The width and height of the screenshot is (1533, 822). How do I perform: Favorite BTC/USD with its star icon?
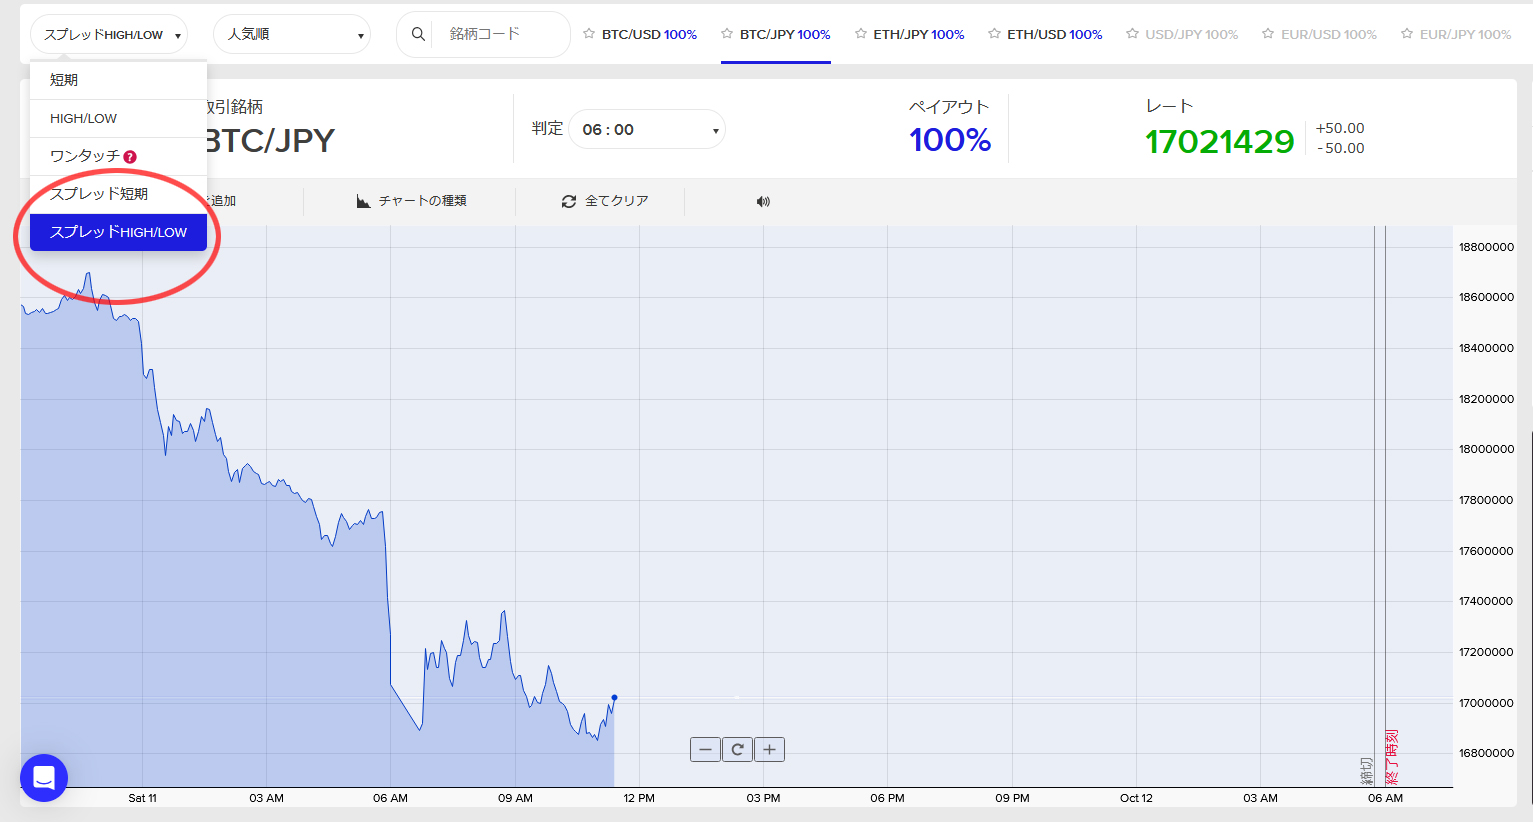[x=589, y=34]
